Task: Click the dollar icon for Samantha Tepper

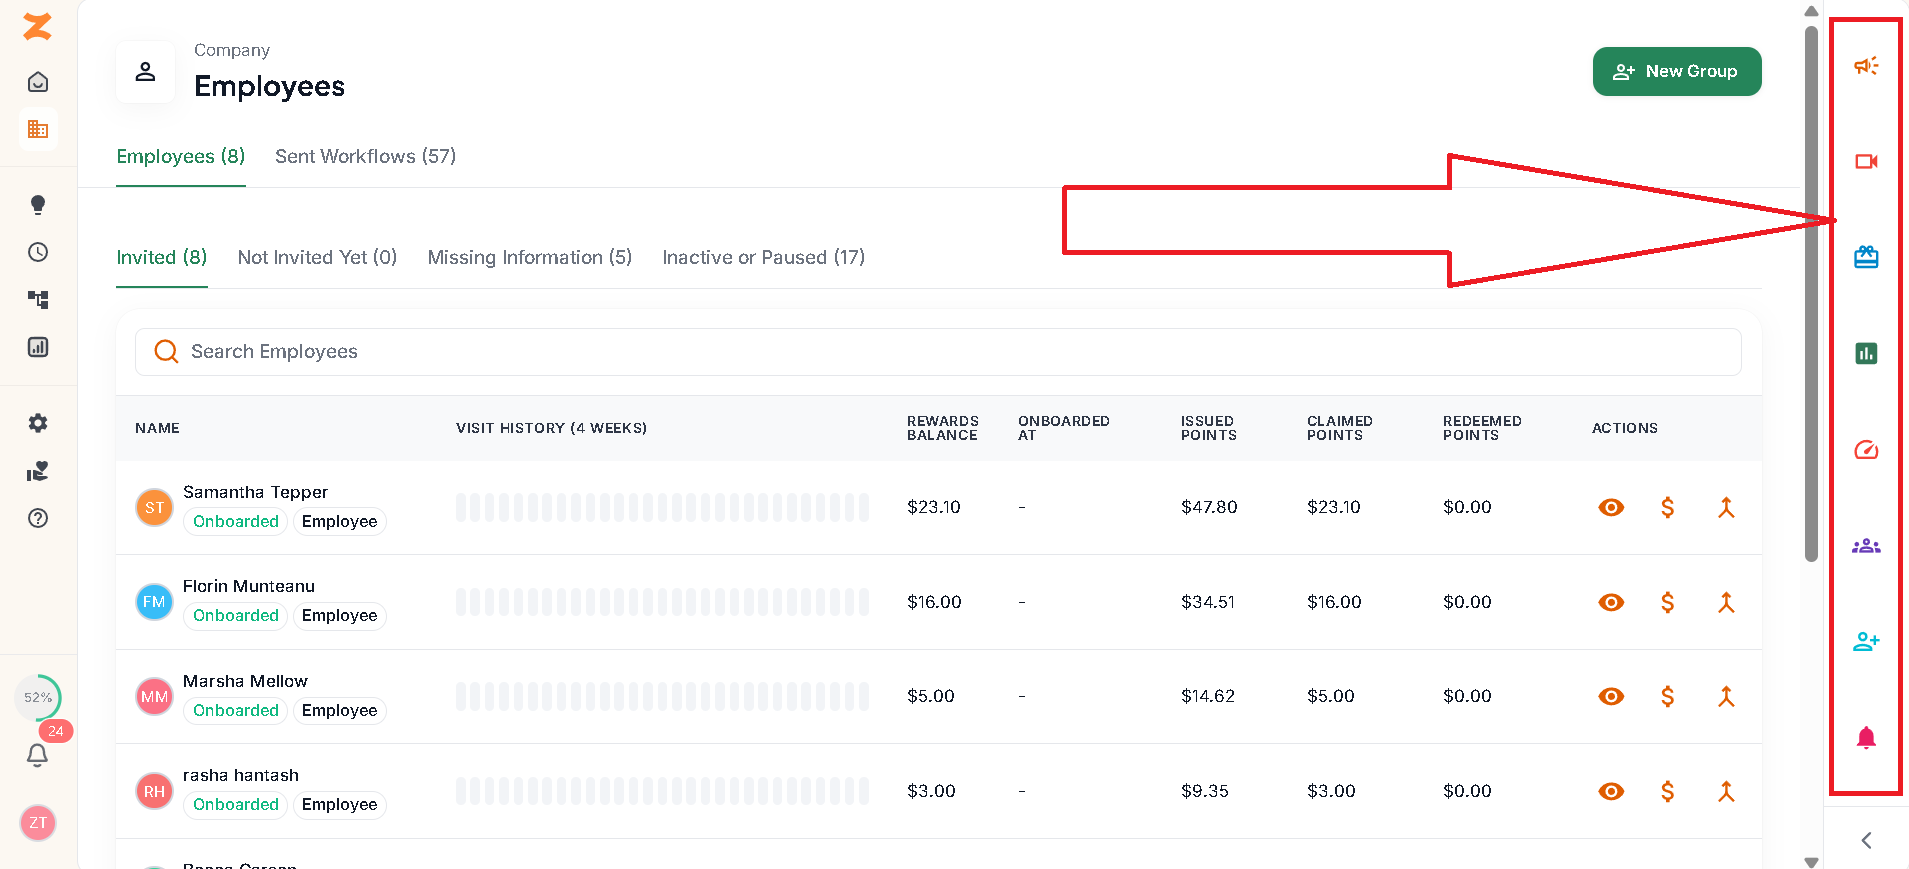Action: pyautogui.click(x=1668, y=507)
